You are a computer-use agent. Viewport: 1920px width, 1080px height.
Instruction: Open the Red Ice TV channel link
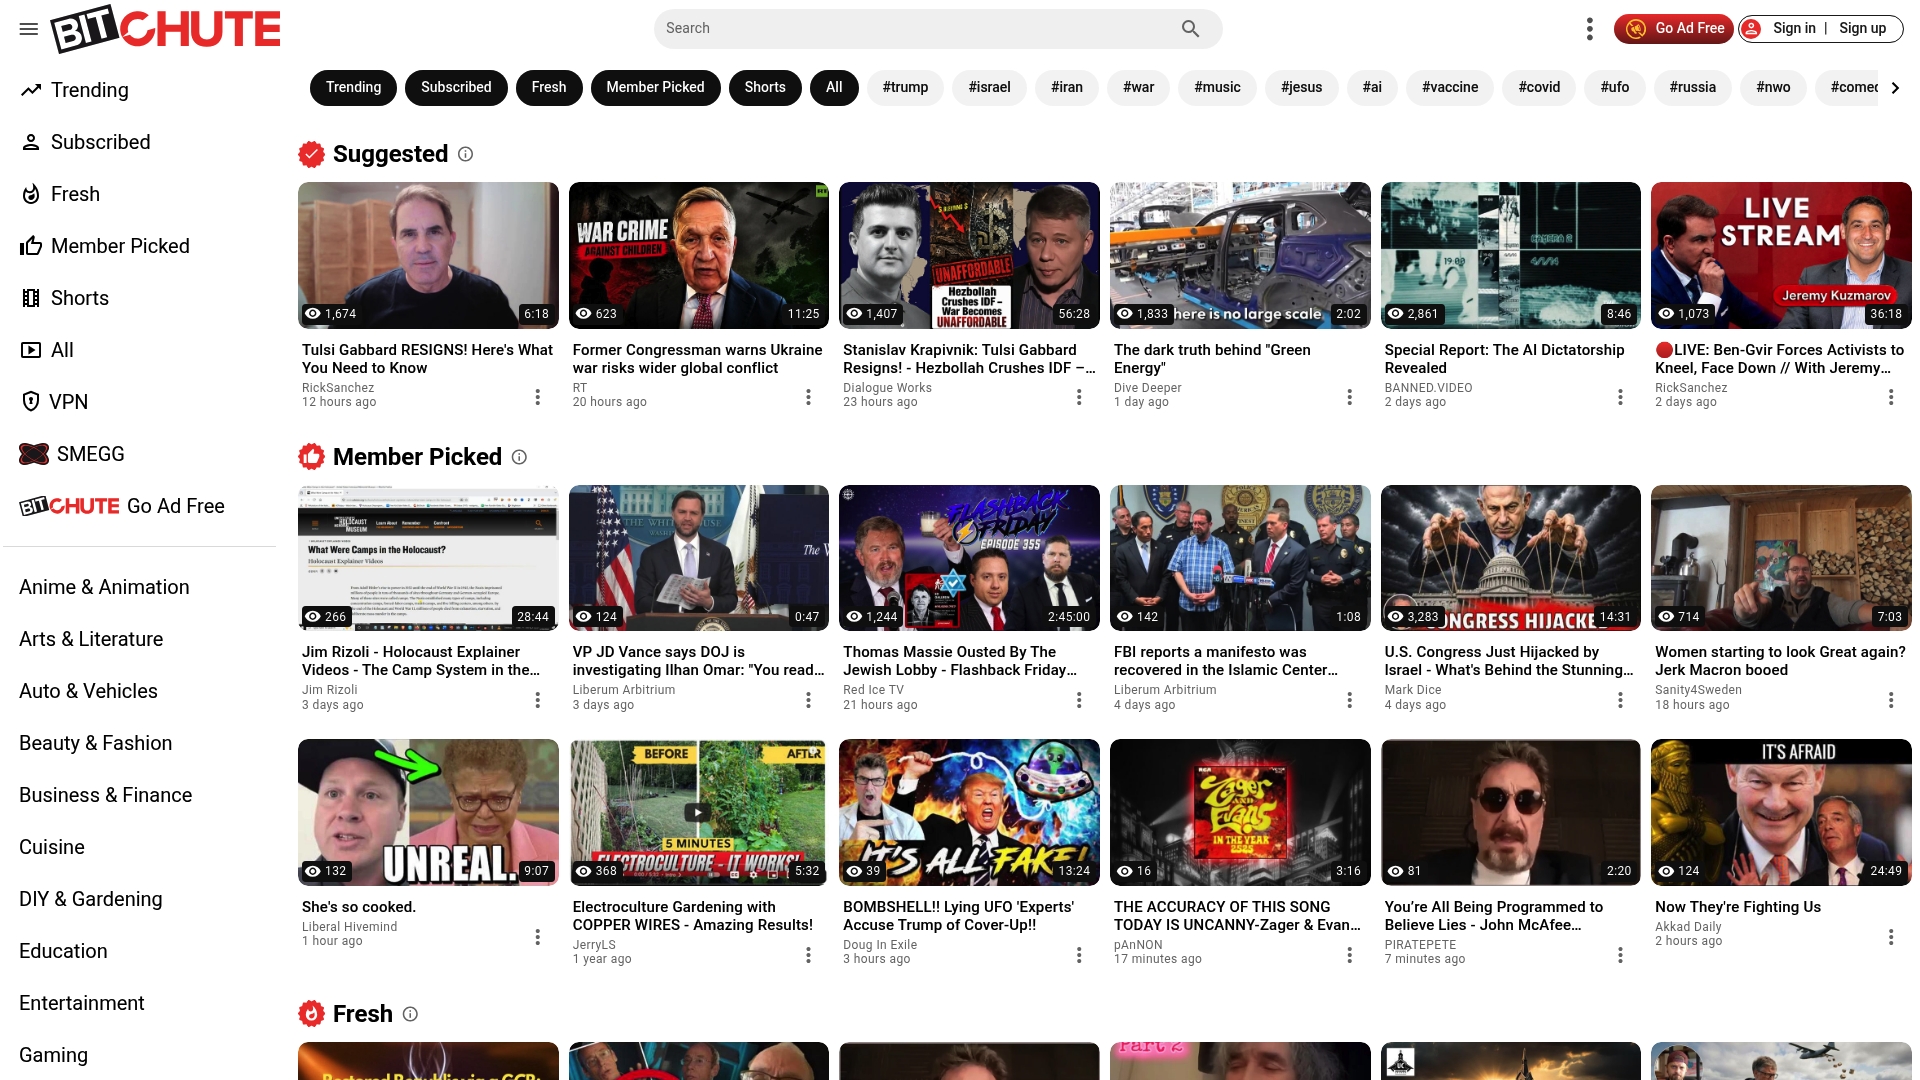pos(873,690)
